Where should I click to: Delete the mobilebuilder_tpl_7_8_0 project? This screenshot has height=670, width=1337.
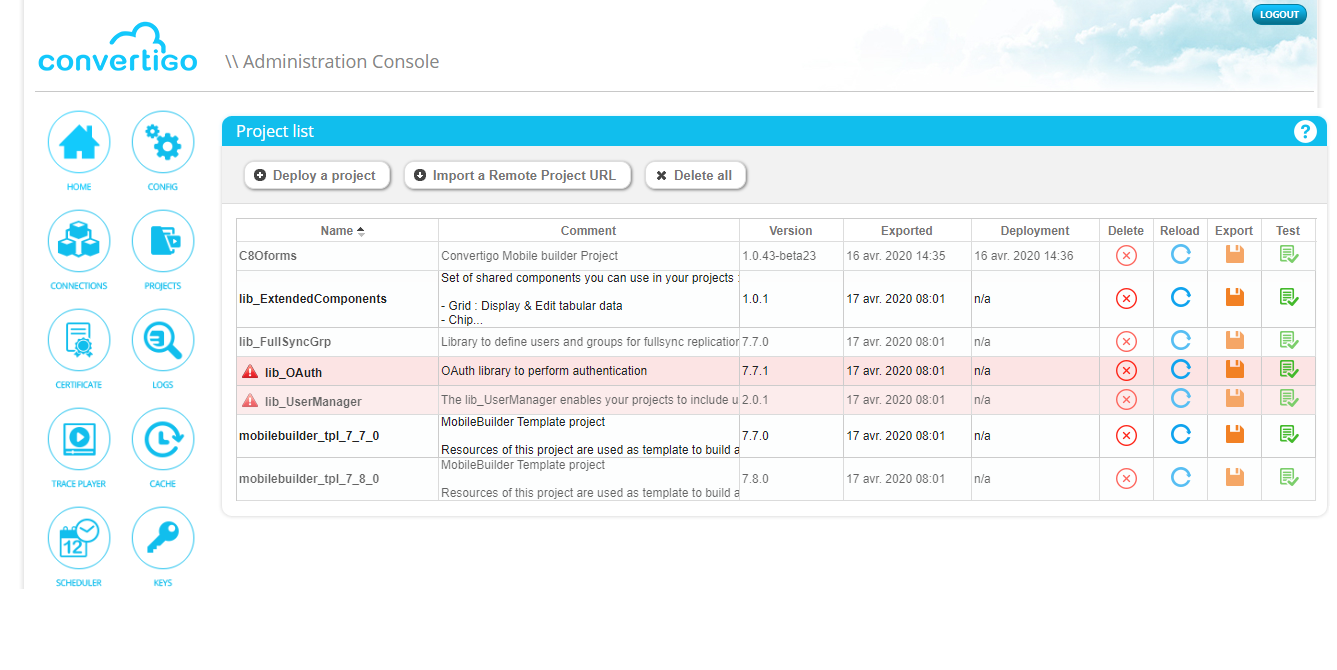pos(1126,478)
